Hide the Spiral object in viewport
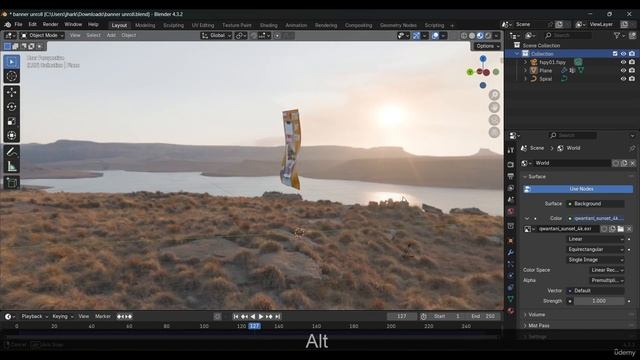The width and height of the screenshot is (640, 360). coord(623,79)
